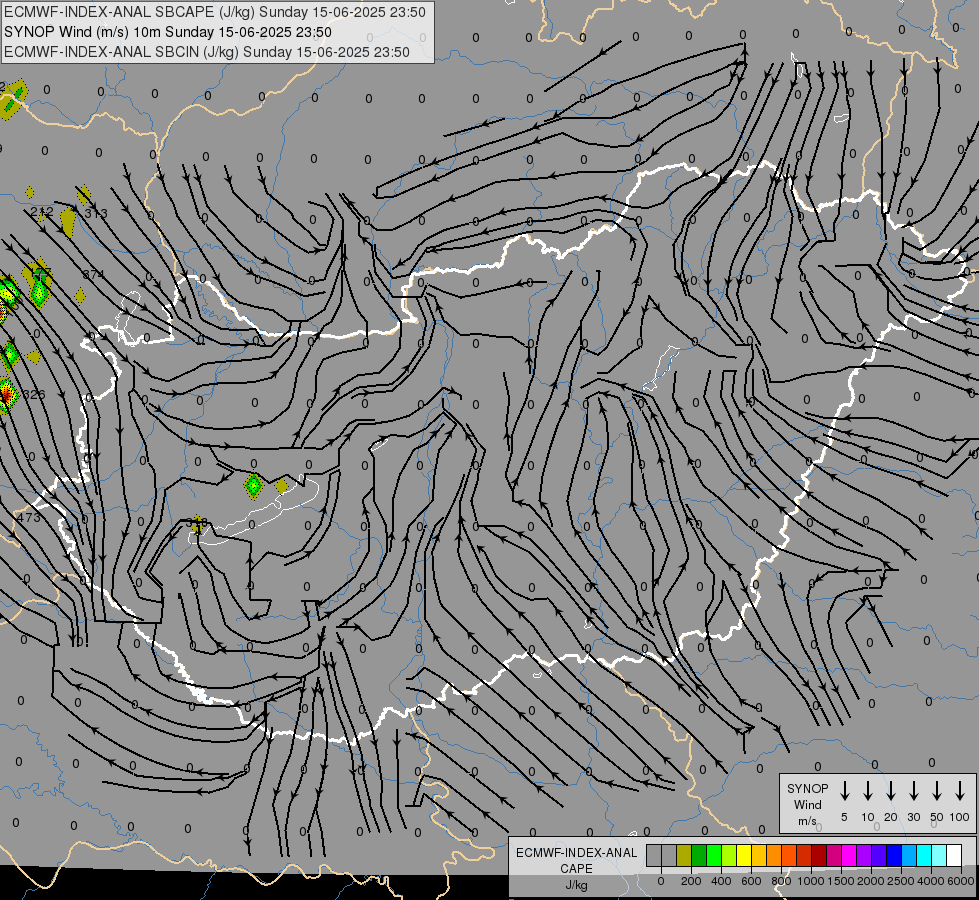Click the wind arrow above 30 m/s

tap(913, 791)
